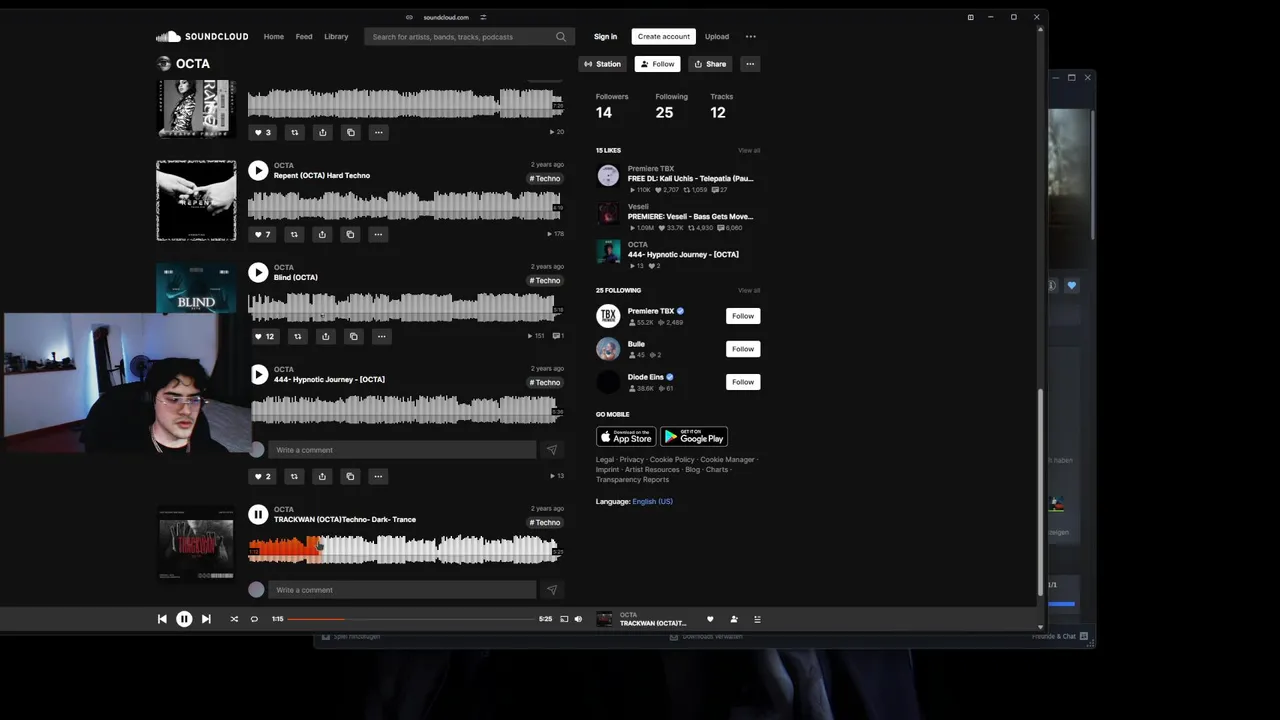1280x720 pixels.
Task: Share the Repent track
Action: click(322, 234)
